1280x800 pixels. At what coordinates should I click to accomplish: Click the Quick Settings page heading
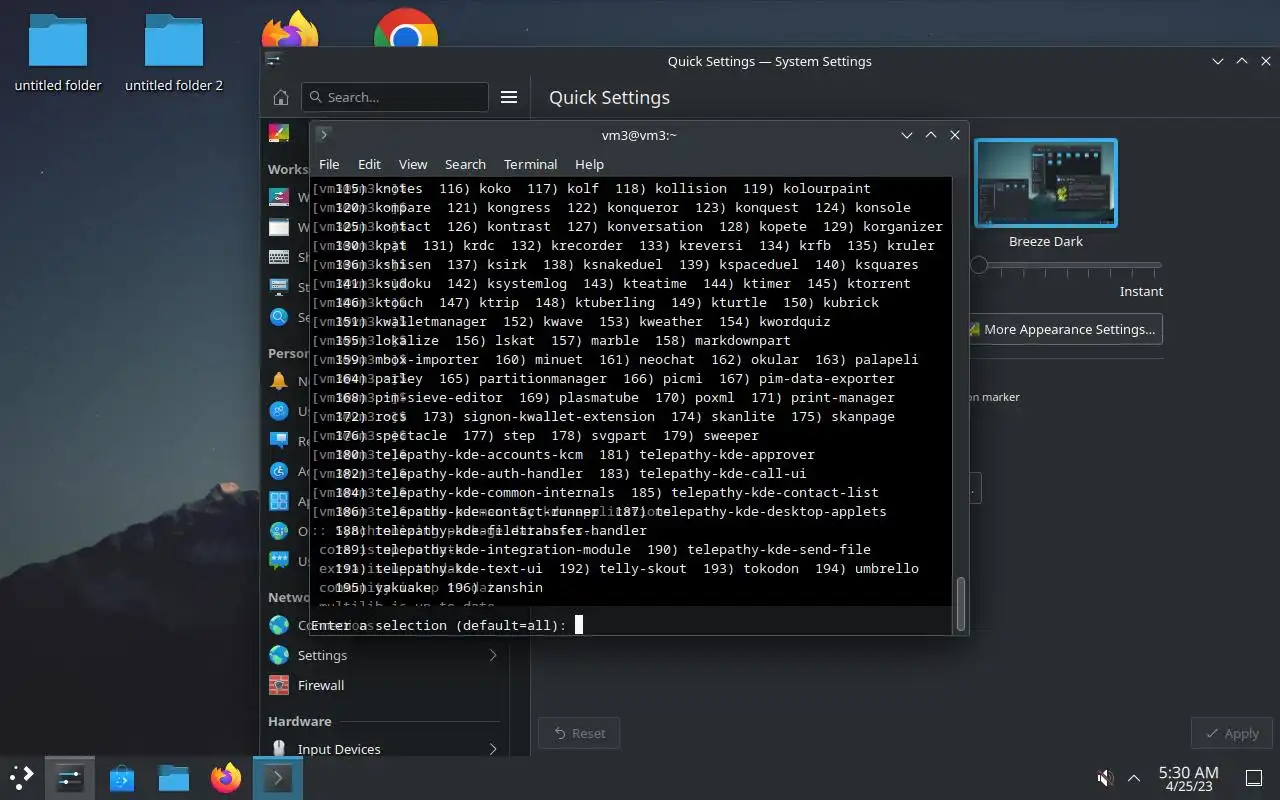tap(609, 97)
